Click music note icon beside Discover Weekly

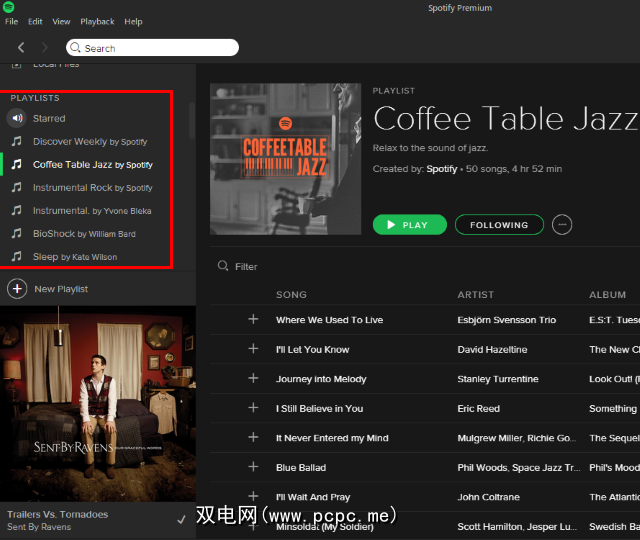tap(16, 141)
